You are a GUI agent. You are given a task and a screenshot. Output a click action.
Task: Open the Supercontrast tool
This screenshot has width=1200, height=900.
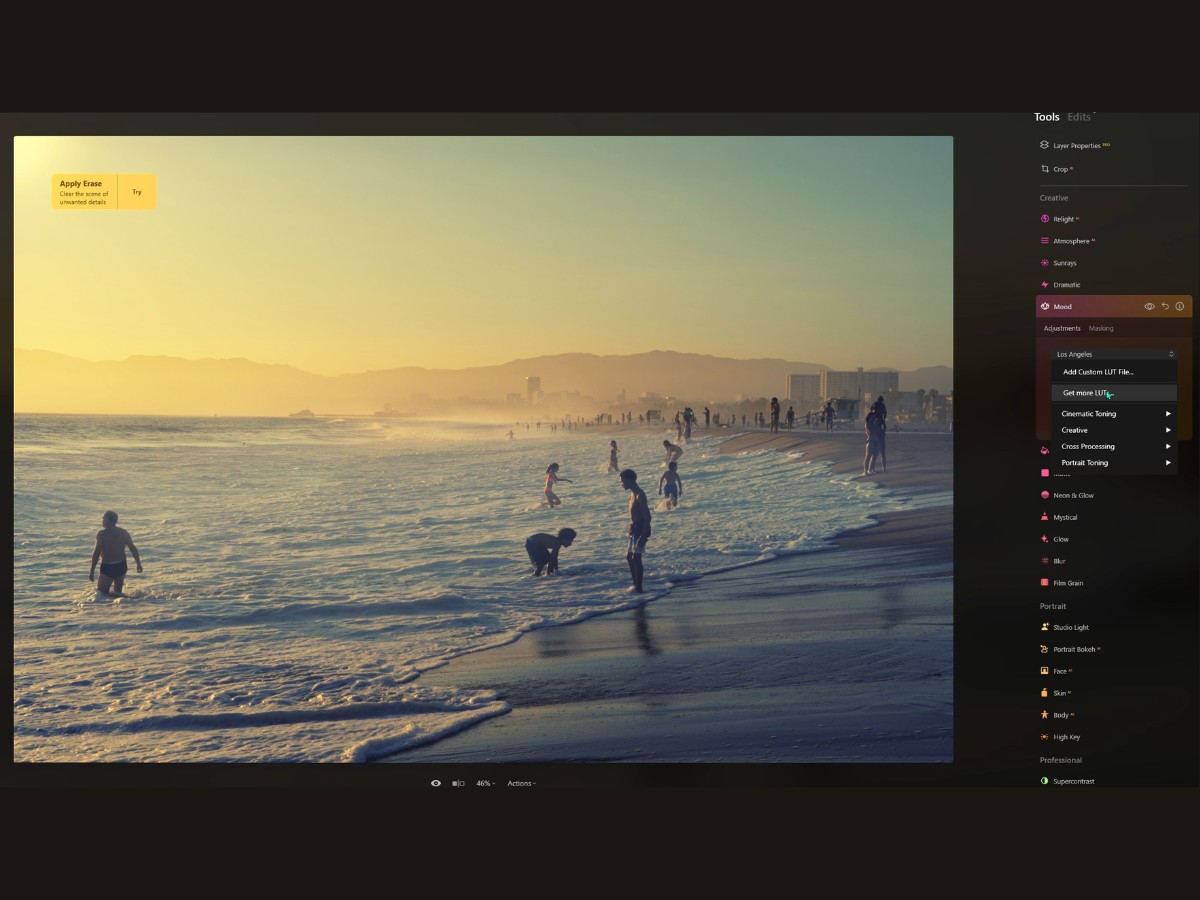pos(1067,781)
